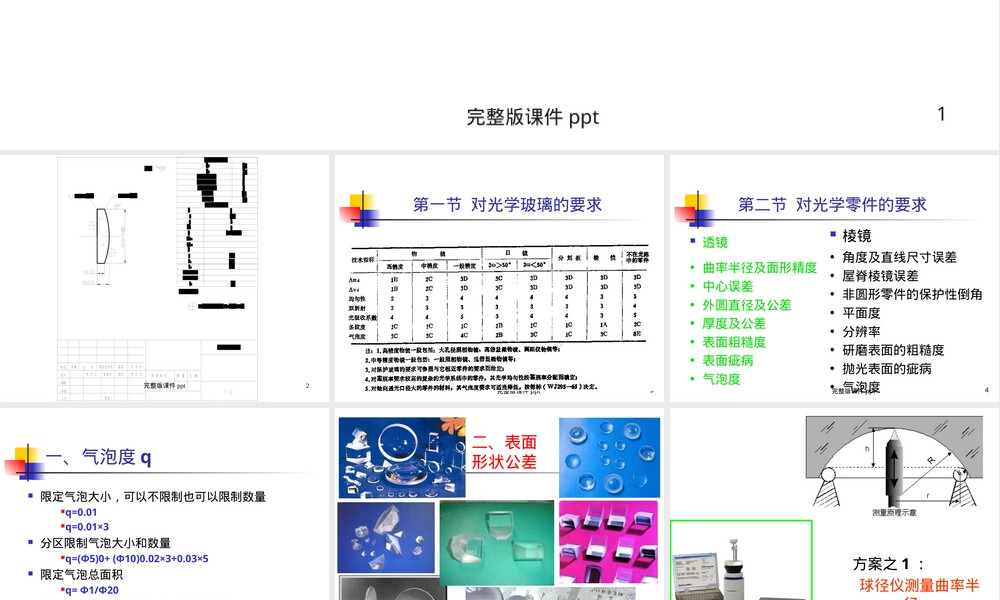The image size is (1000, 600).
Task: Click the bullet 抛光表面的疵病
Action: click(886, 369)
